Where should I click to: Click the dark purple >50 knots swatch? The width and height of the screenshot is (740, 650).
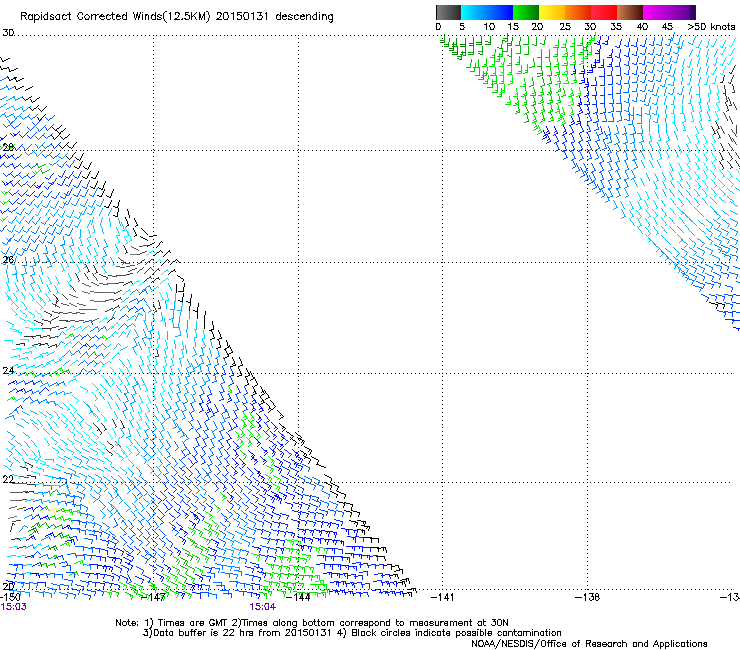691,12
